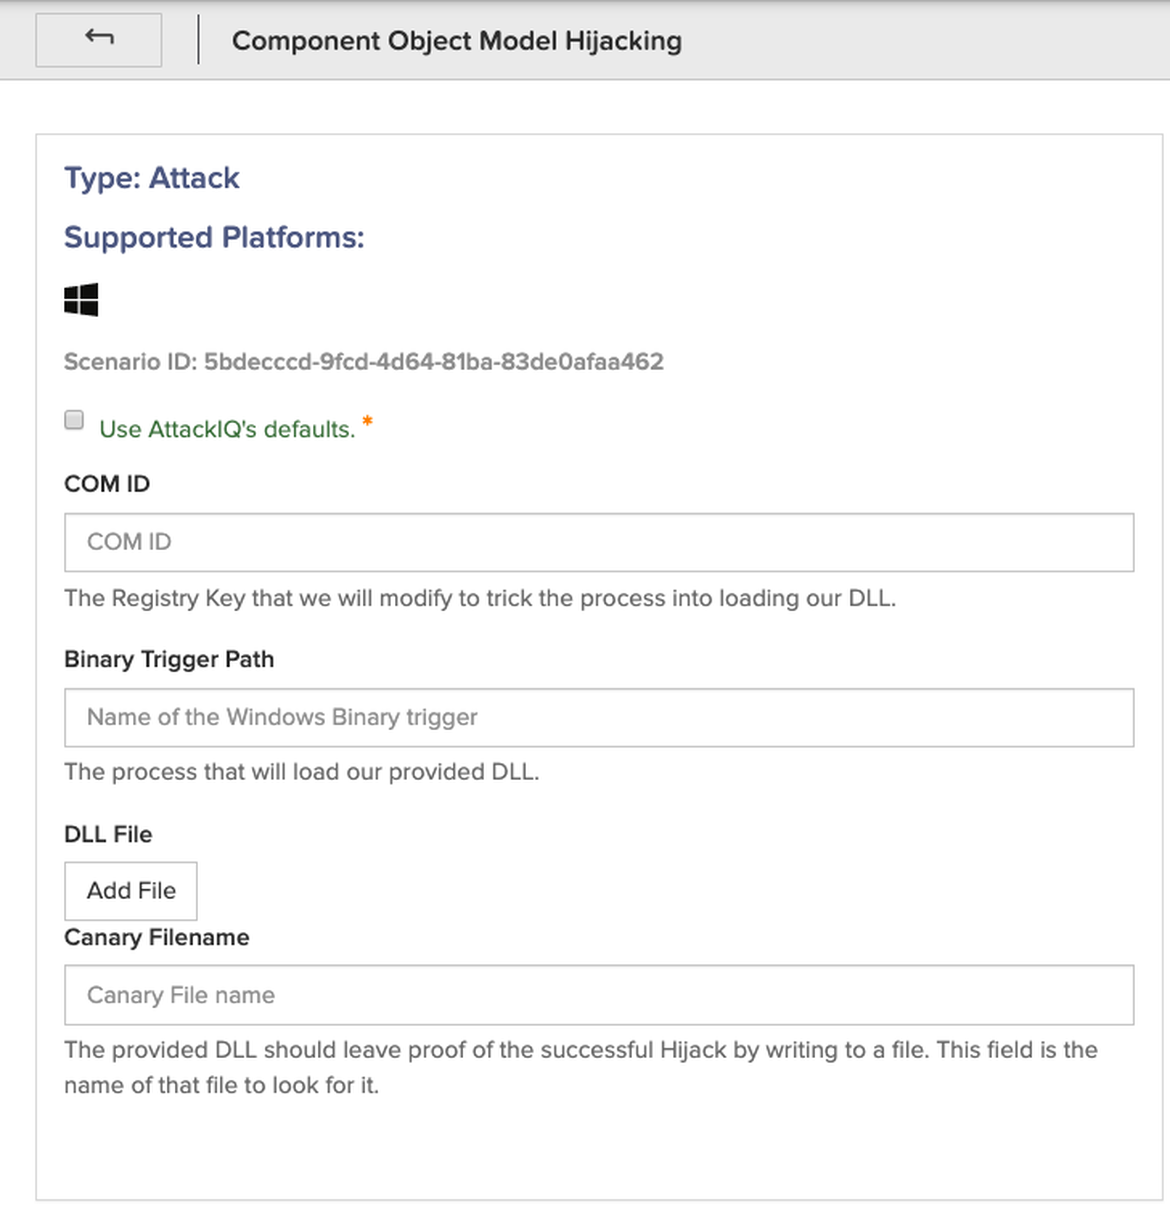Click into the Binary Trigger Path field
Viewport: 1170px width, 1212px height.
(x=598, y=717)
